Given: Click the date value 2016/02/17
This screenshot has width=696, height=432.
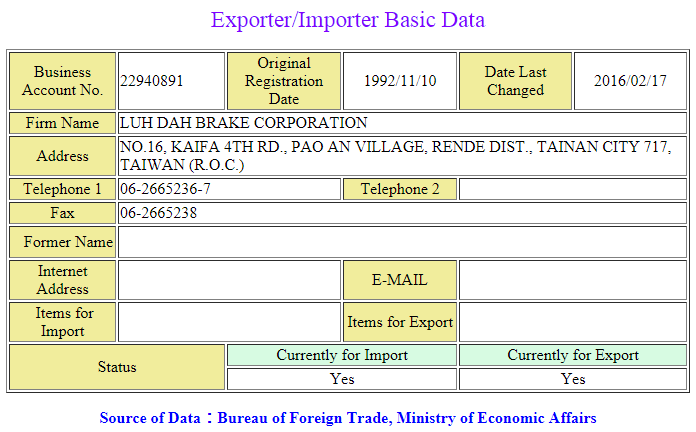Looking at the screenshot, I should pos(630,81).
